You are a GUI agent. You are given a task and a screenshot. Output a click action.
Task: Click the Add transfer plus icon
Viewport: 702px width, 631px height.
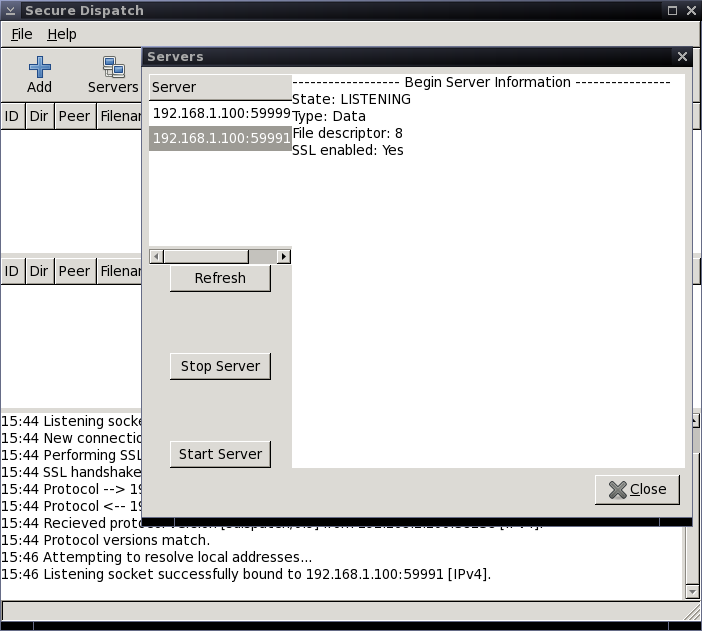[39, 68]
